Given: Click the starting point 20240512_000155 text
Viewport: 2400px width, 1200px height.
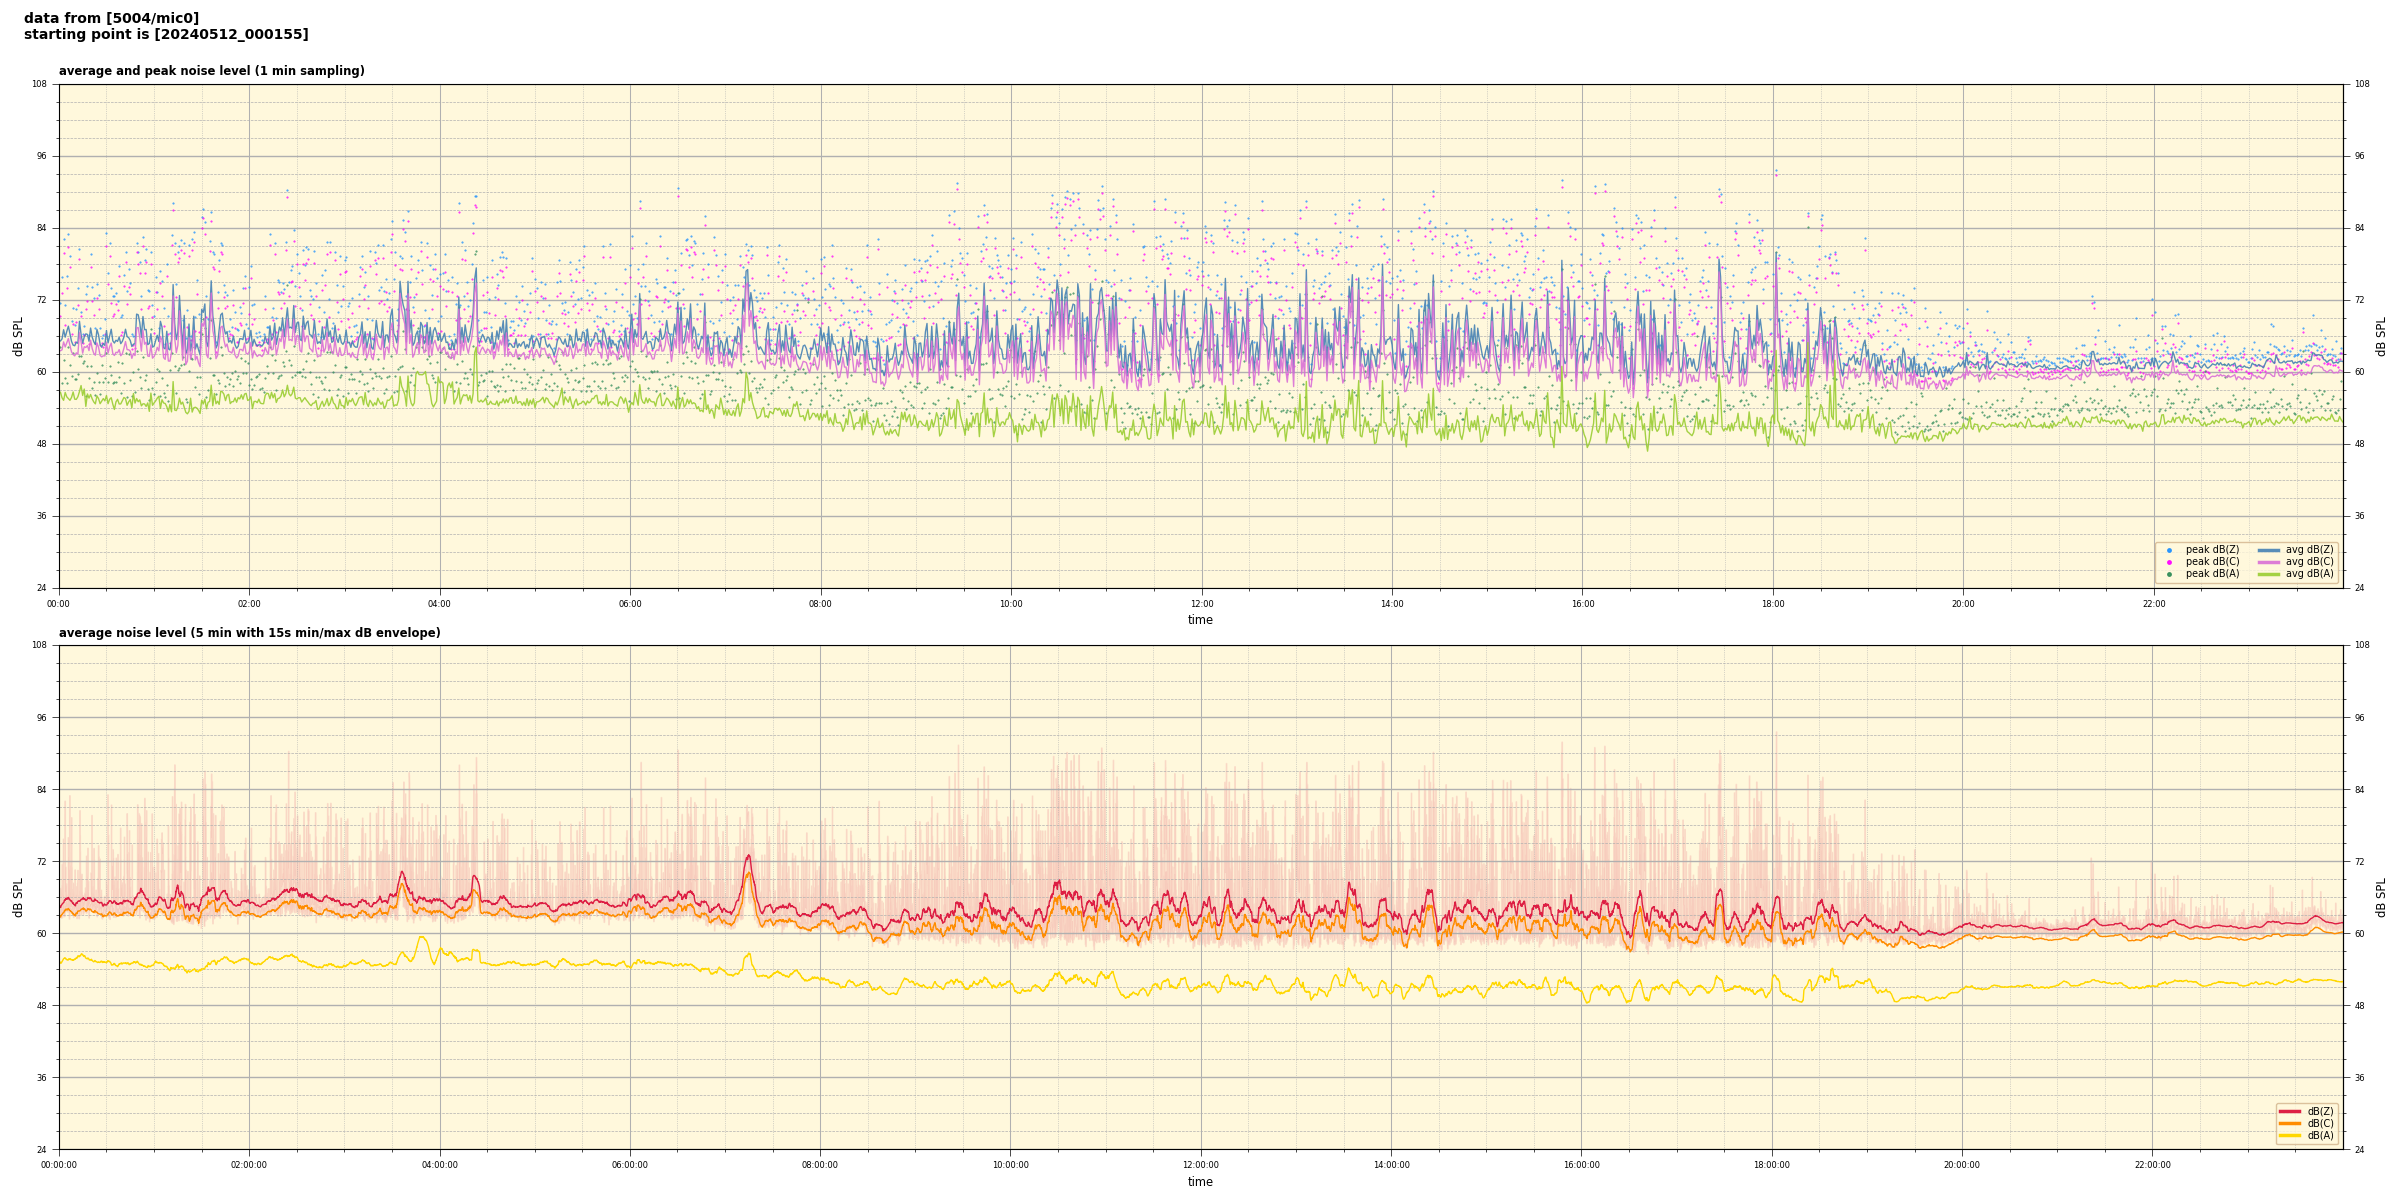Looking at the screenshot, I should pos(166,35).
